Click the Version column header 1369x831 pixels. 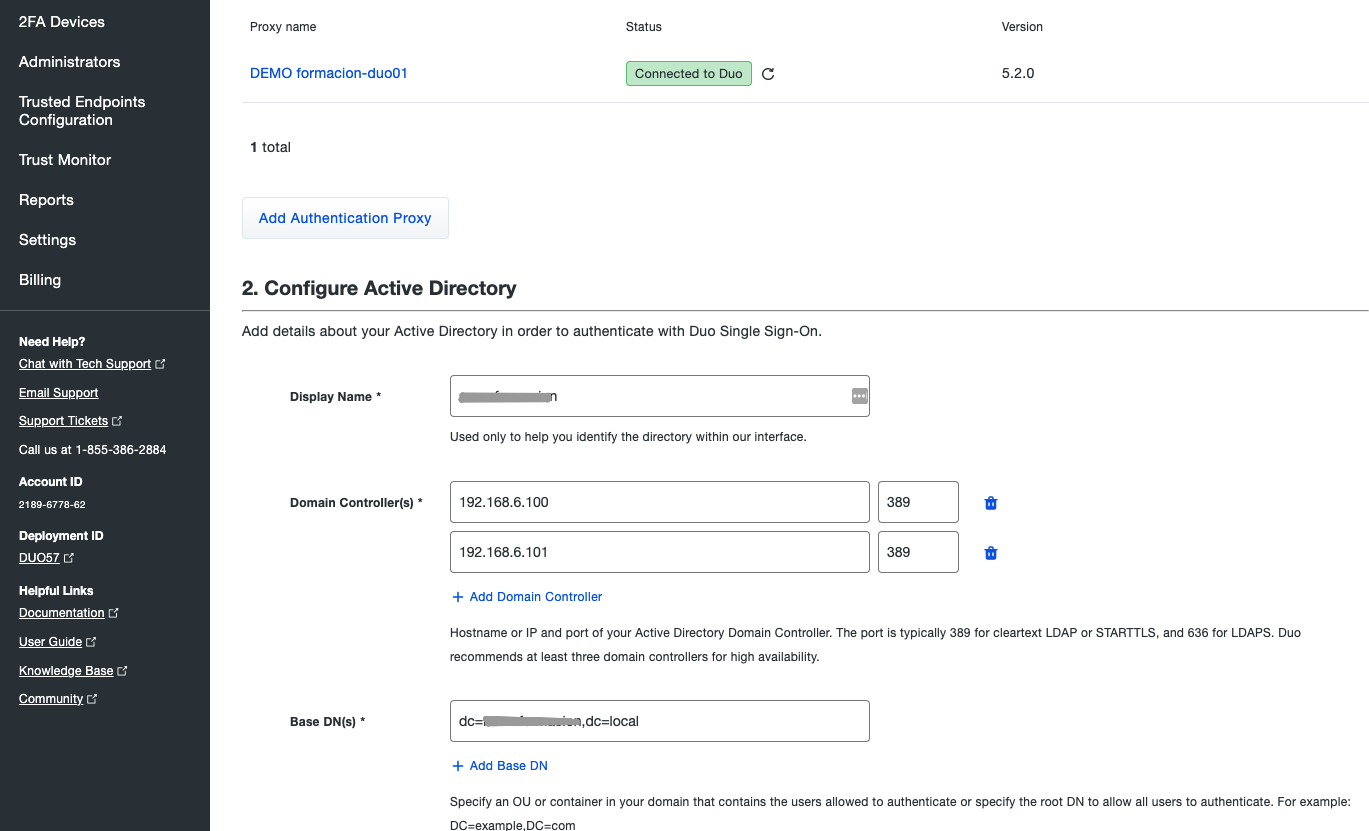(1022, 27)
